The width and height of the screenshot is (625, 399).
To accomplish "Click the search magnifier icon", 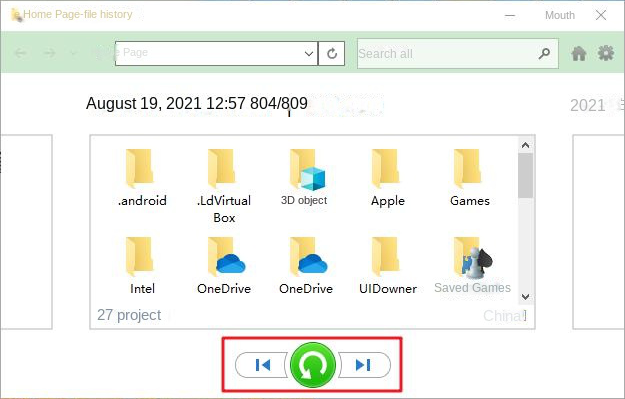I will pos(544,53).
